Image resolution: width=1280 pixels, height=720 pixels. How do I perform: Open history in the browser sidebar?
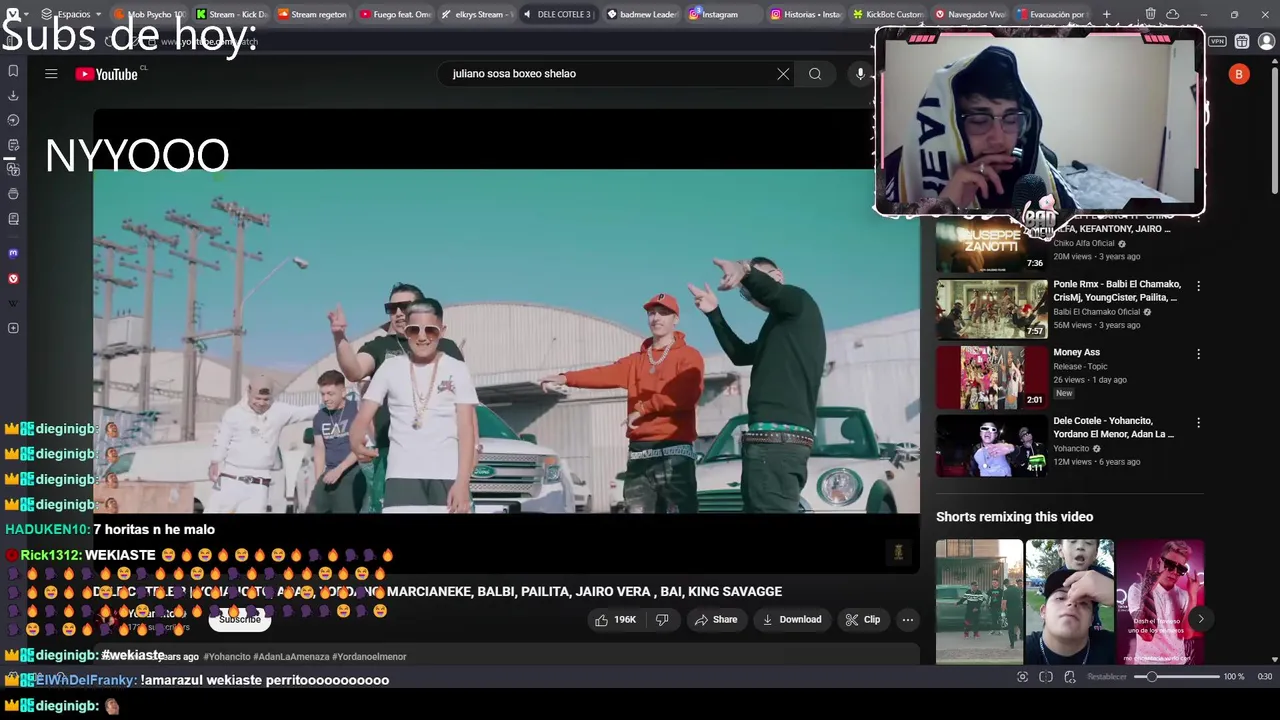click(13, 120)
